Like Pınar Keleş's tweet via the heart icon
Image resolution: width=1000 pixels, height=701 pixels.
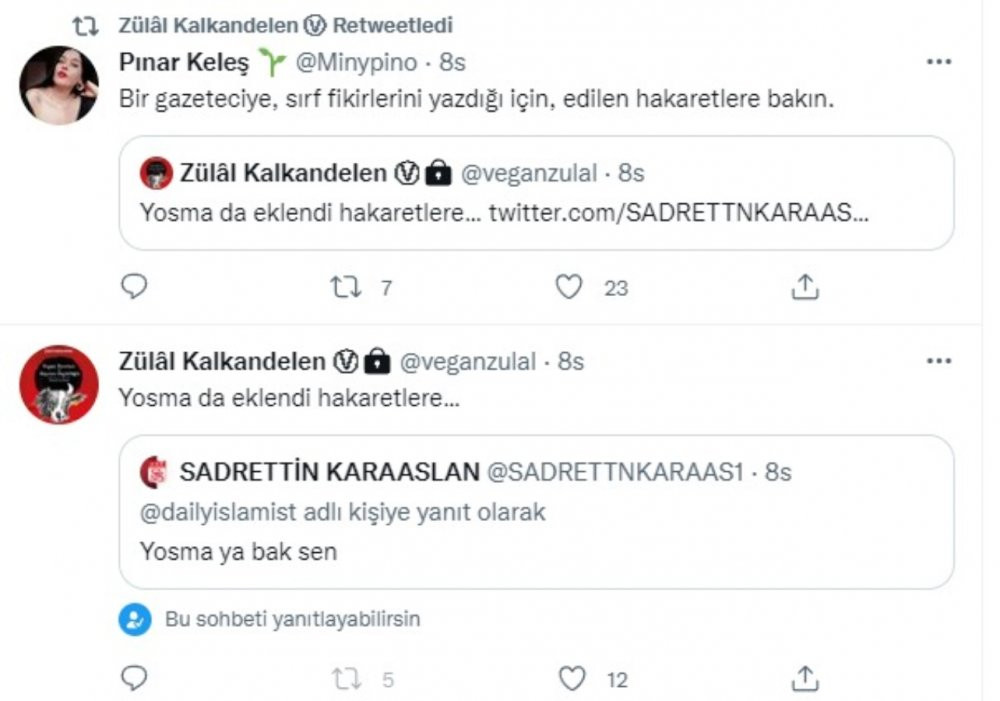pyautogui.click(x=569, y=288)
